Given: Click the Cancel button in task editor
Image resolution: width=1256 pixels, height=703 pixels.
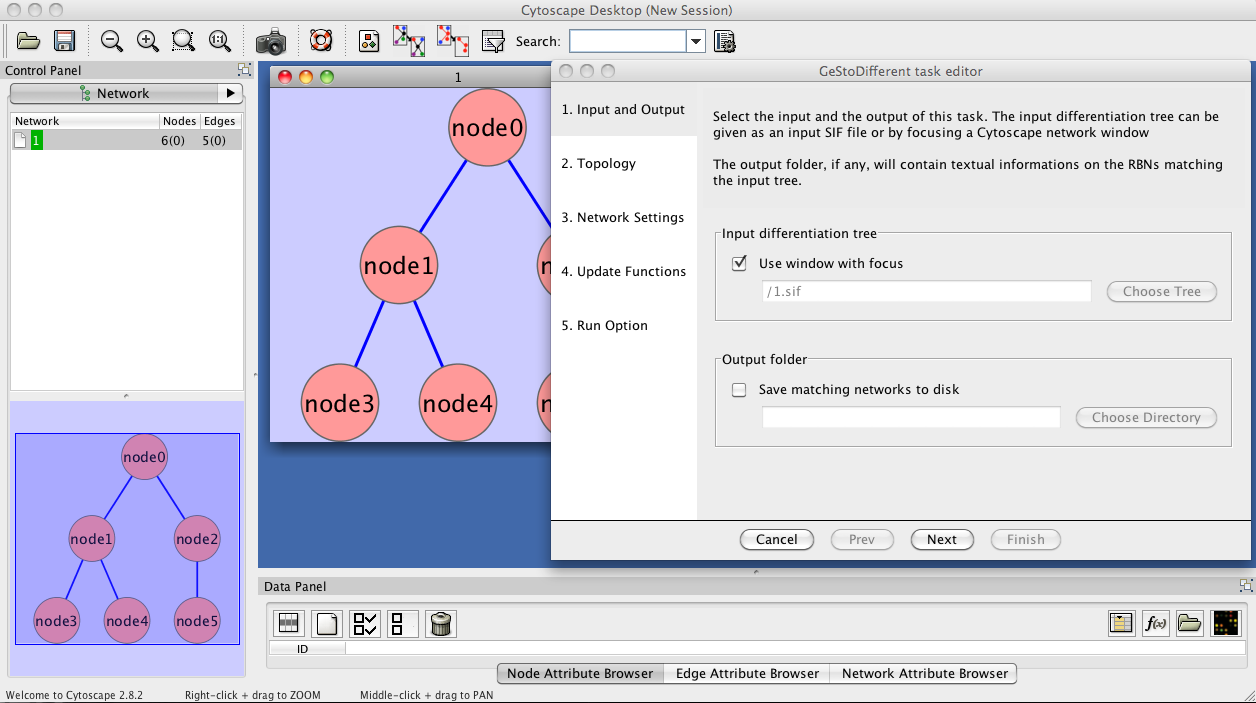Looking at the screenshot, I should (776, 540).
